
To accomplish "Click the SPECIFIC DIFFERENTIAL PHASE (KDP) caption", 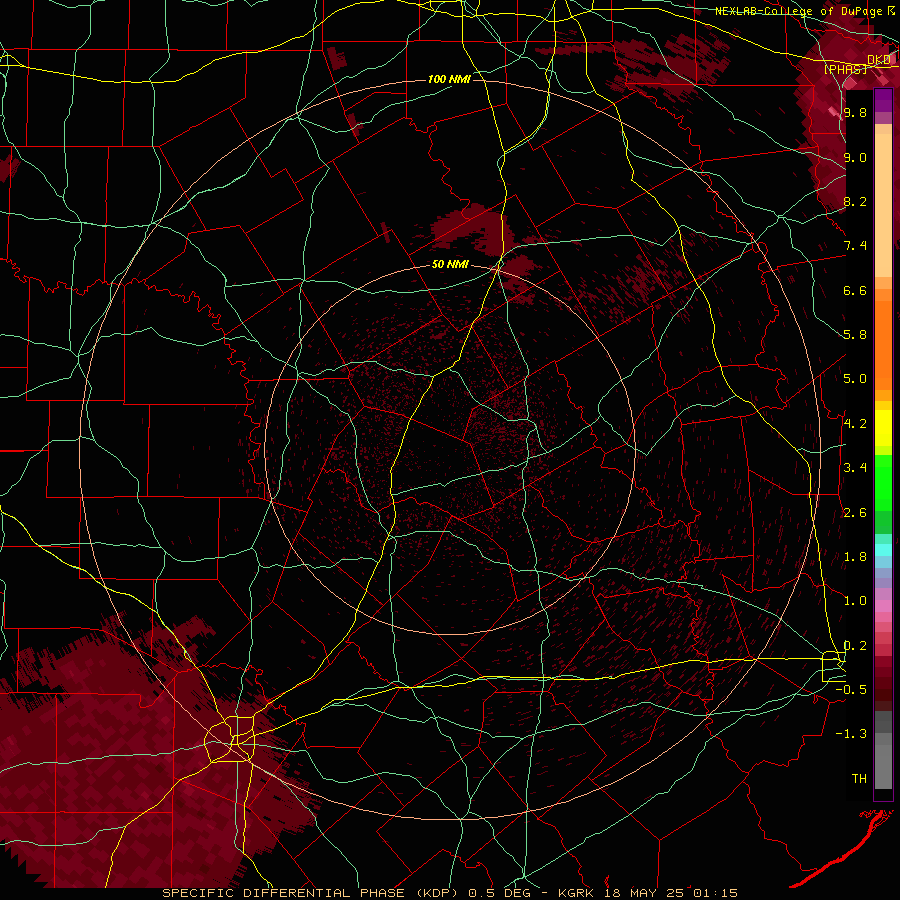I will click(312, 893).
